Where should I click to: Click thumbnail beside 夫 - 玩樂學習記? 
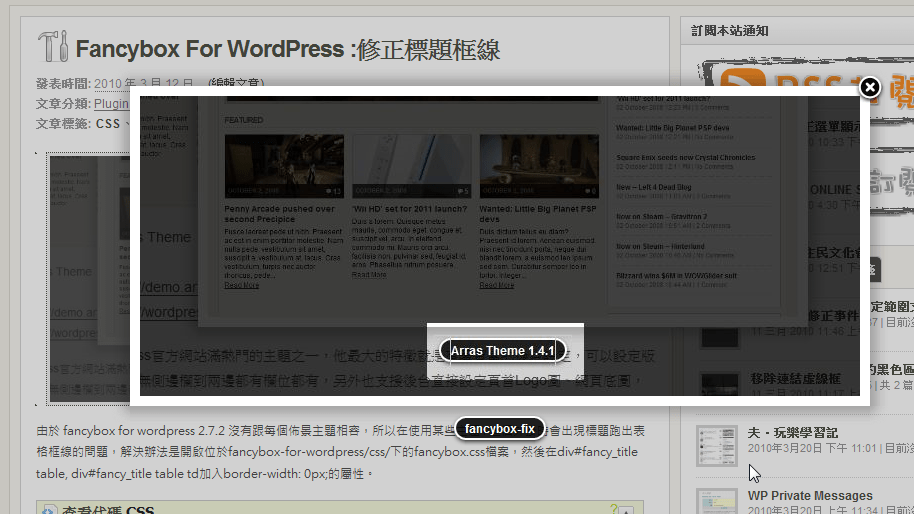tap(717, 446)
